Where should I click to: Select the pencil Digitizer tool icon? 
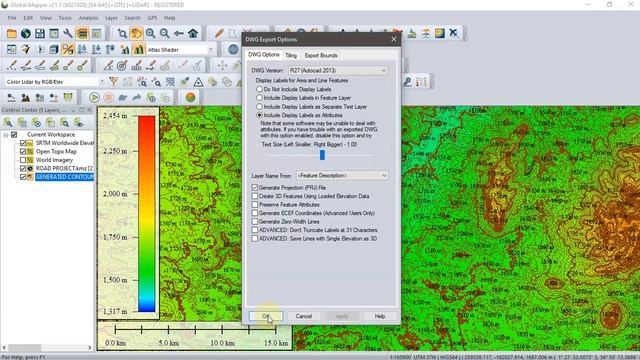tap(219, 33)
